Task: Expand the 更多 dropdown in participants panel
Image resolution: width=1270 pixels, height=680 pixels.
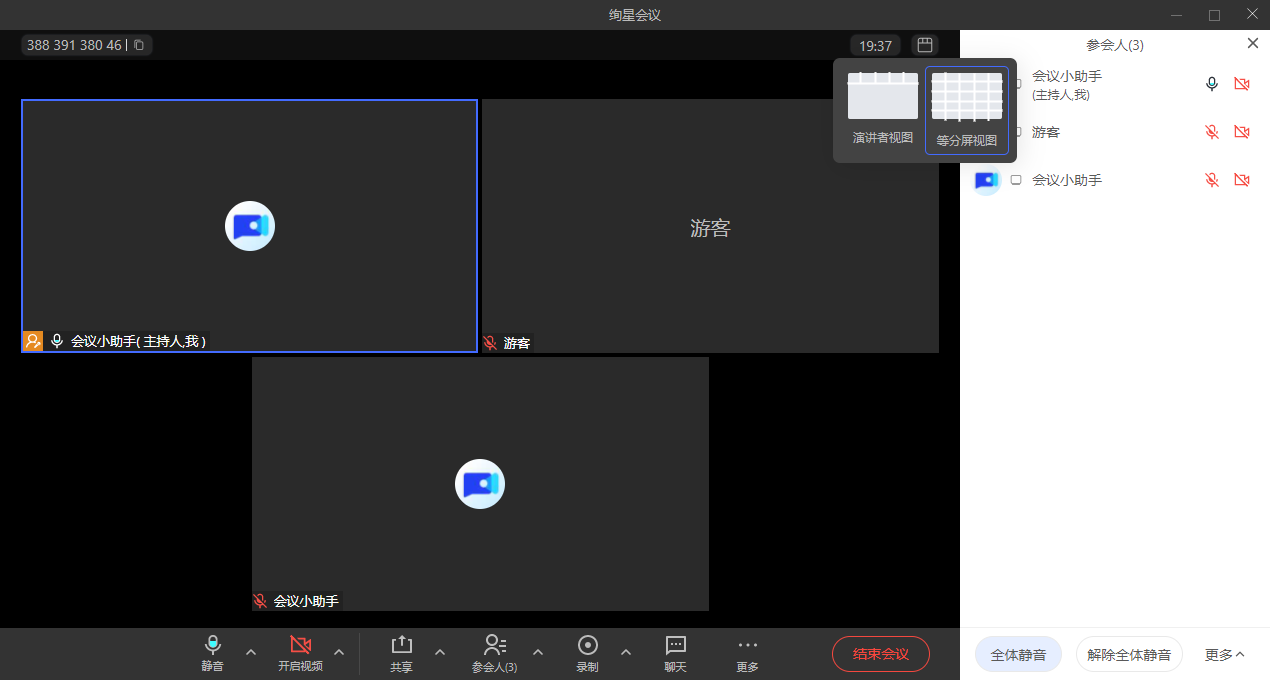Action: (x=1224, y=655)
